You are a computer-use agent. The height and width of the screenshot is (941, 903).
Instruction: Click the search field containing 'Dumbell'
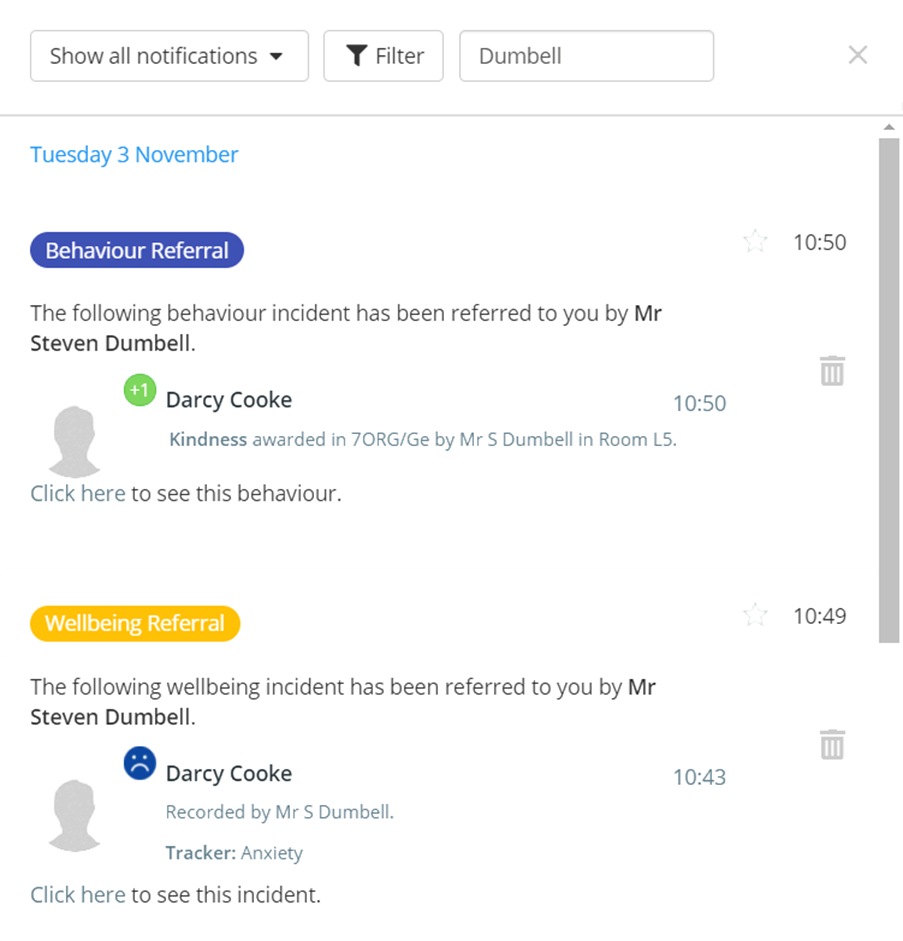coord(586,56)
